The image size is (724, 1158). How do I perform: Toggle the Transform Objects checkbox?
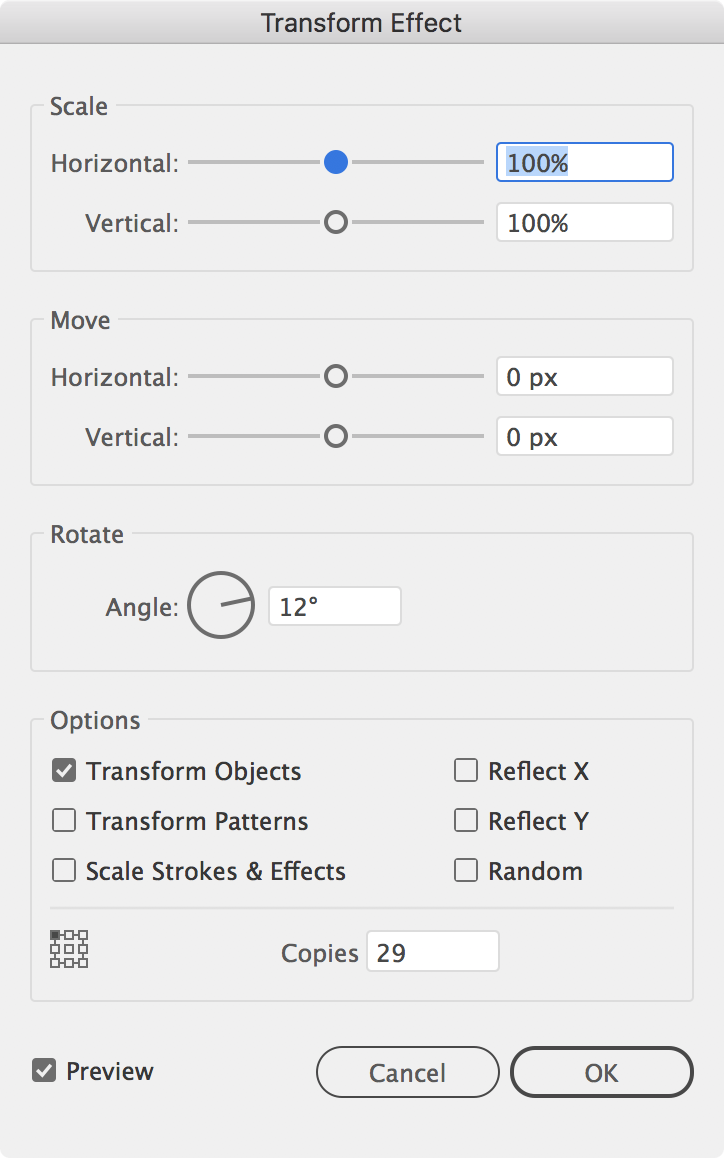point(64,770)
